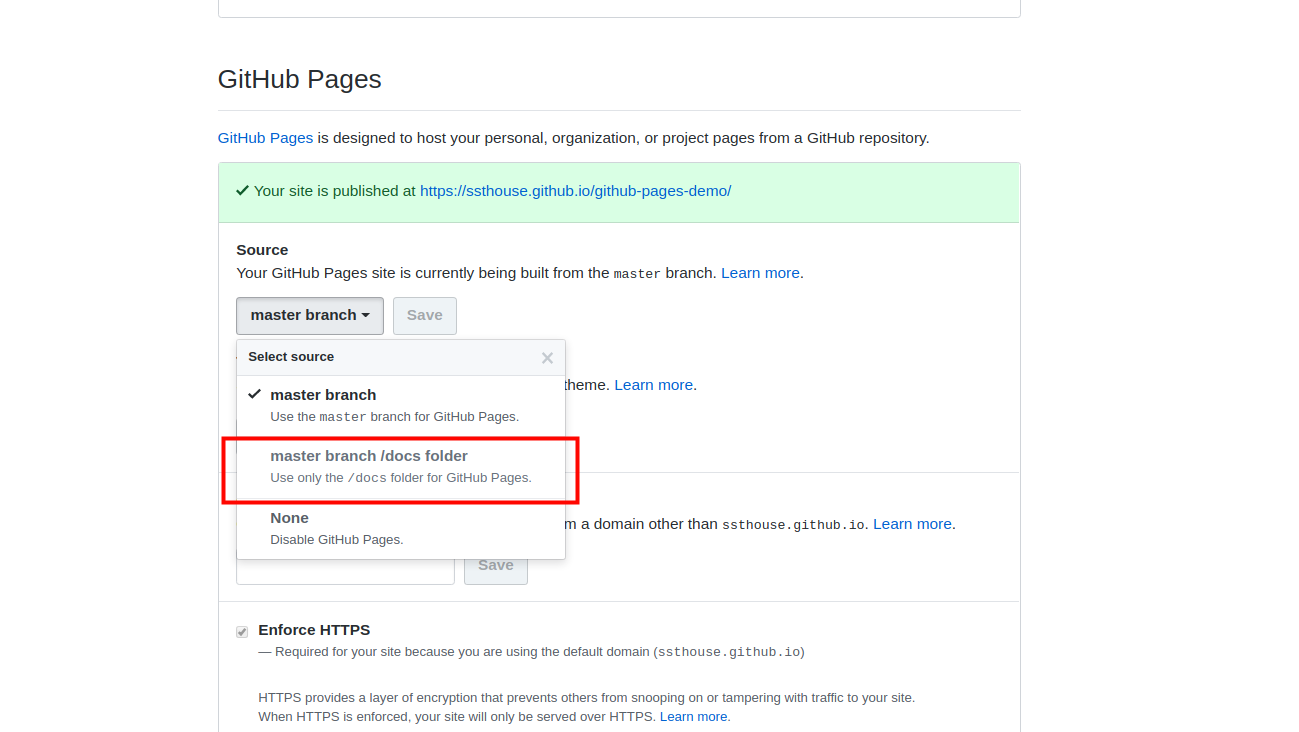This screenshot has height=732, width=1299.
Task: Click Save for the custom domain
Action: pyautogui.click(x=495, y=565)
